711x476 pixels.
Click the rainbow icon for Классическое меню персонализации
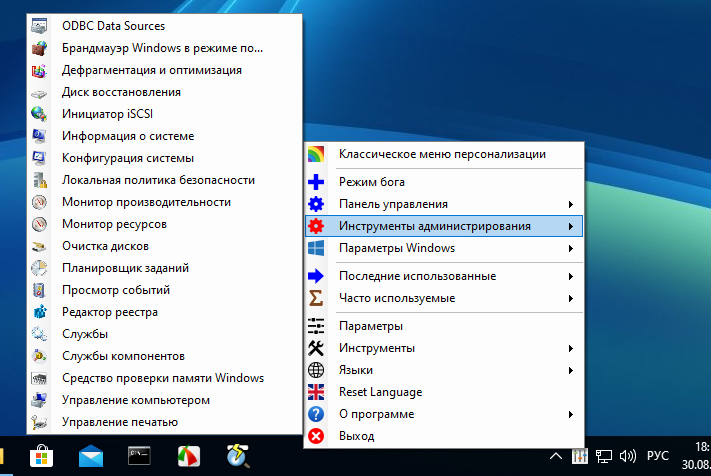coord(316,154)
